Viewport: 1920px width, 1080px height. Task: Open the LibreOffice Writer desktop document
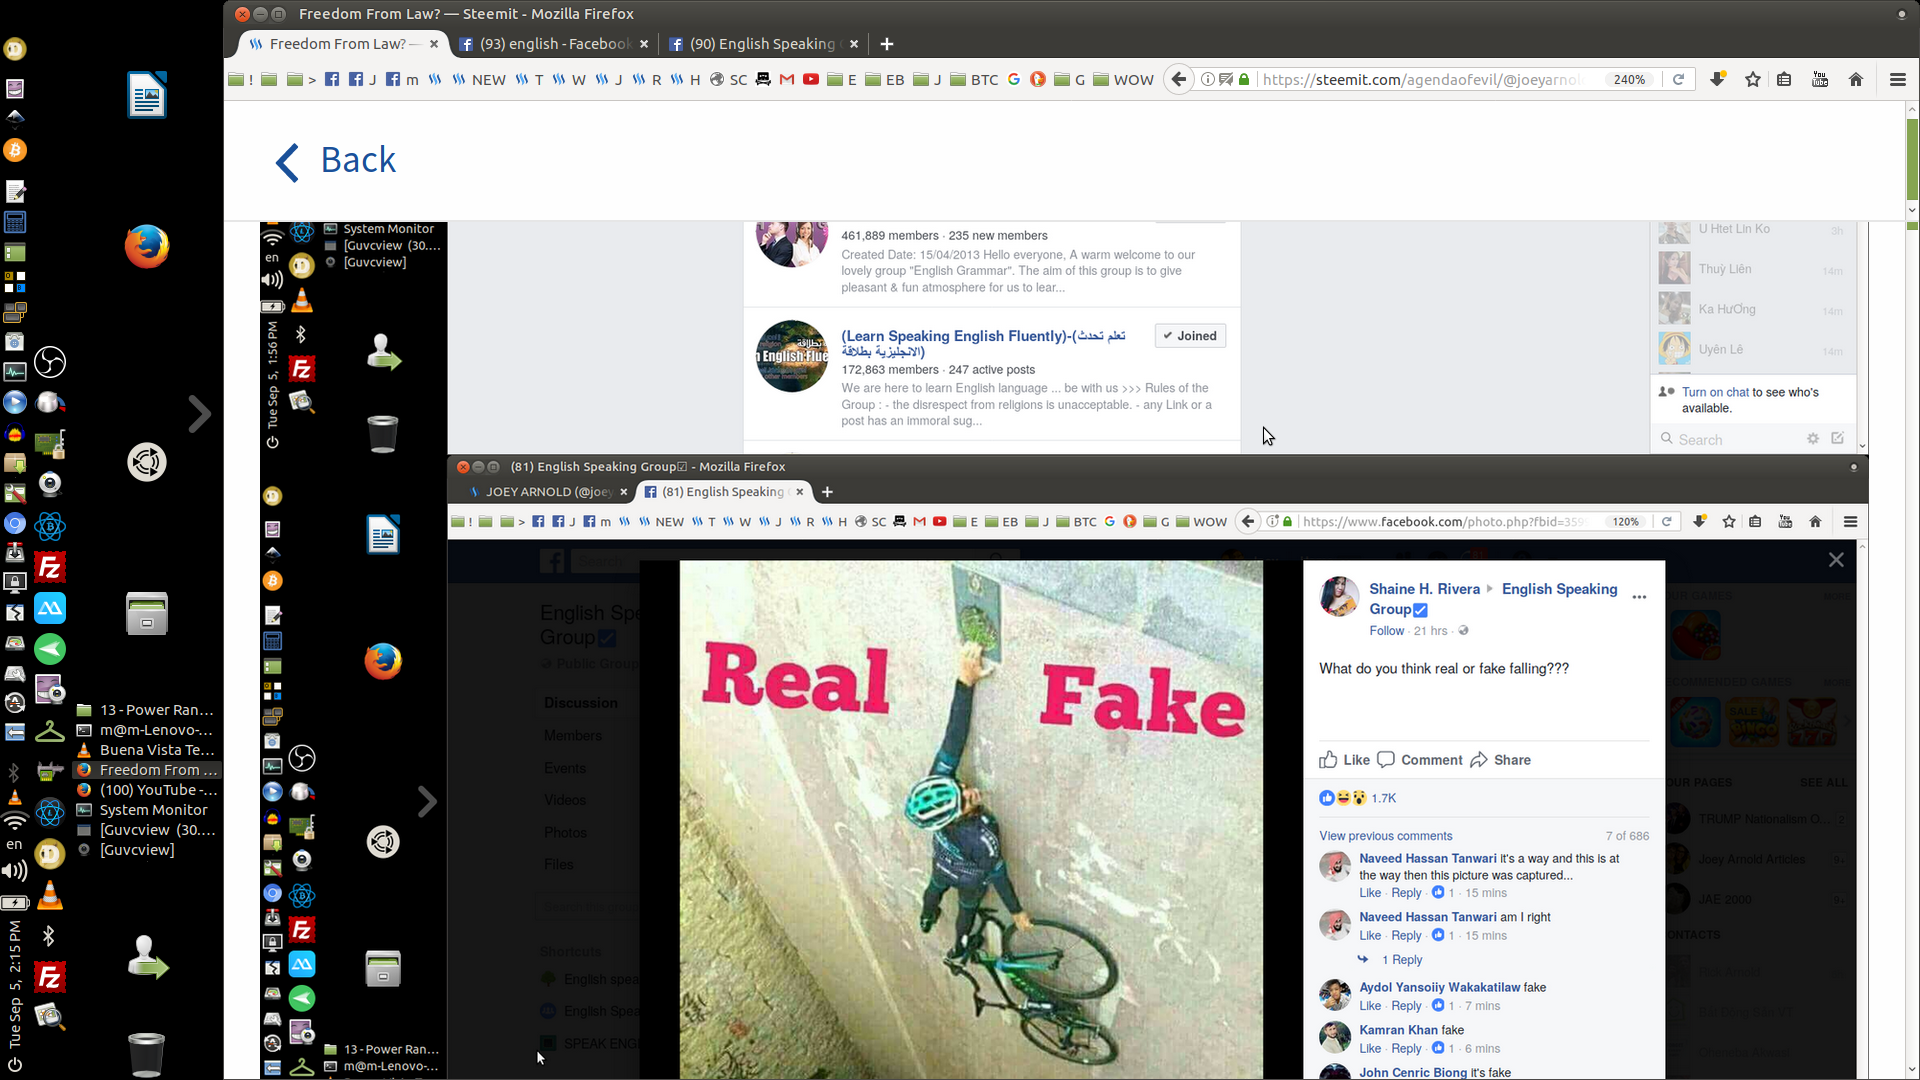[x=147, y=95]
